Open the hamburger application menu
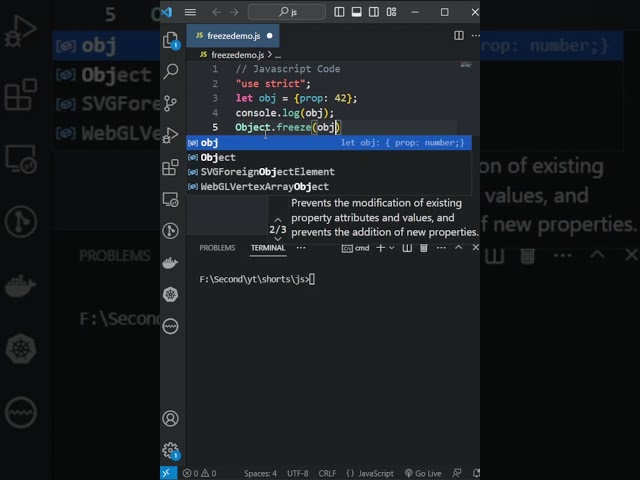Image resolution: width=640 pixels, height=480 pixels. pos(190,12)
